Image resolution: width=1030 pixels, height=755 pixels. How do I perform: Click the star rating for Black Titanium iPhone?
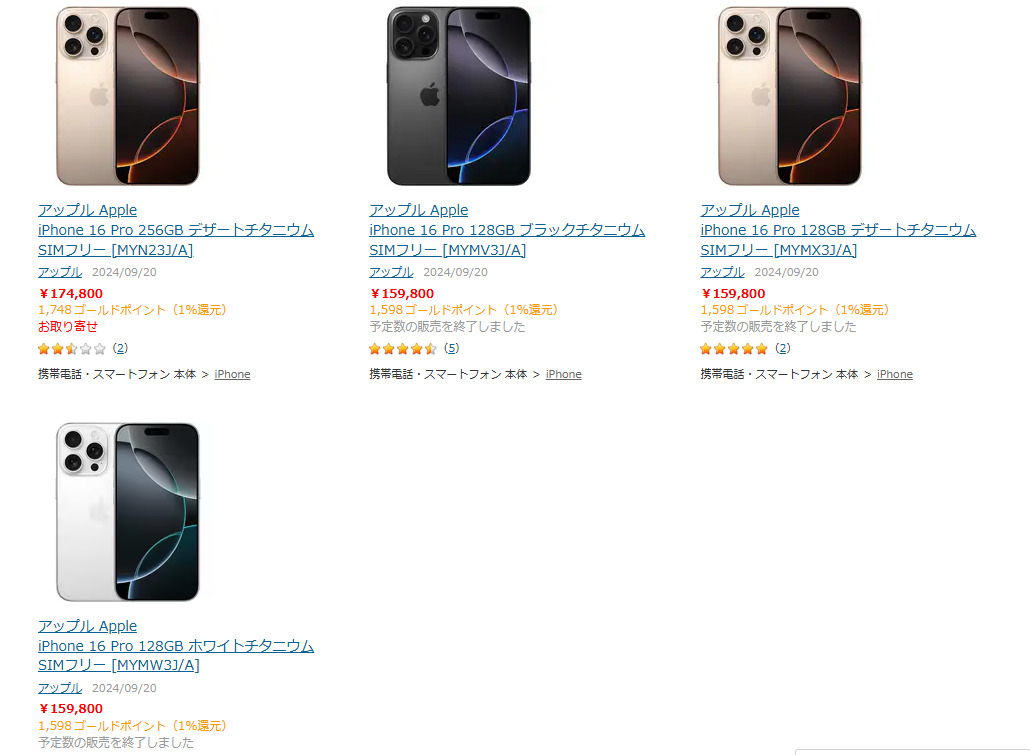(402, 349)
